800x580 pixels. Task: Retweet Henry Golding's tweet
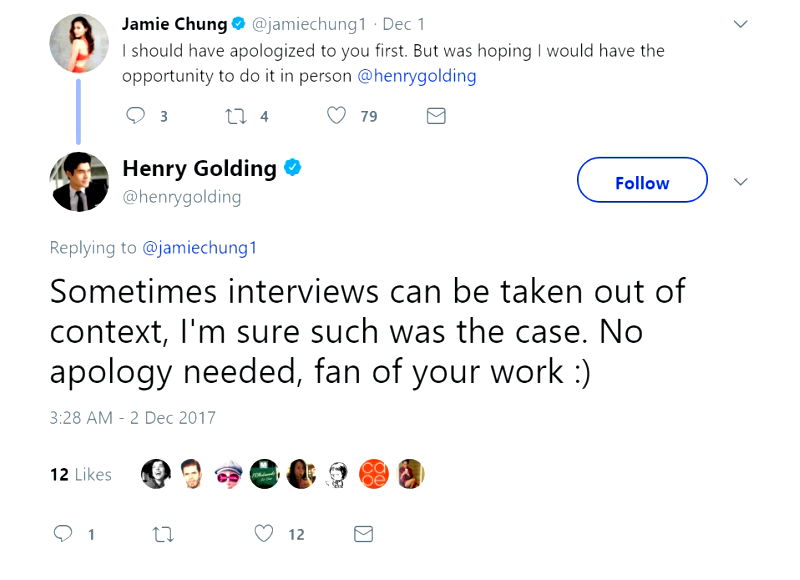[x=162, y=534]
